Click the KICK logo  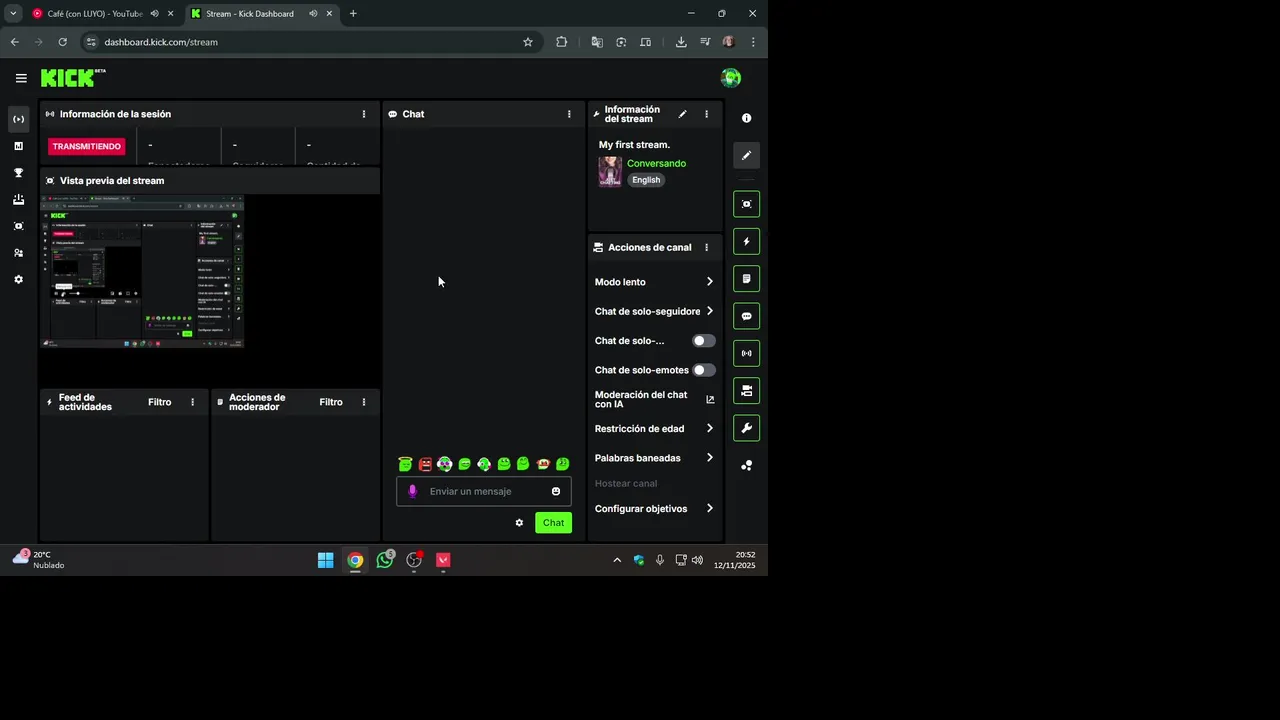coord(72,78)
